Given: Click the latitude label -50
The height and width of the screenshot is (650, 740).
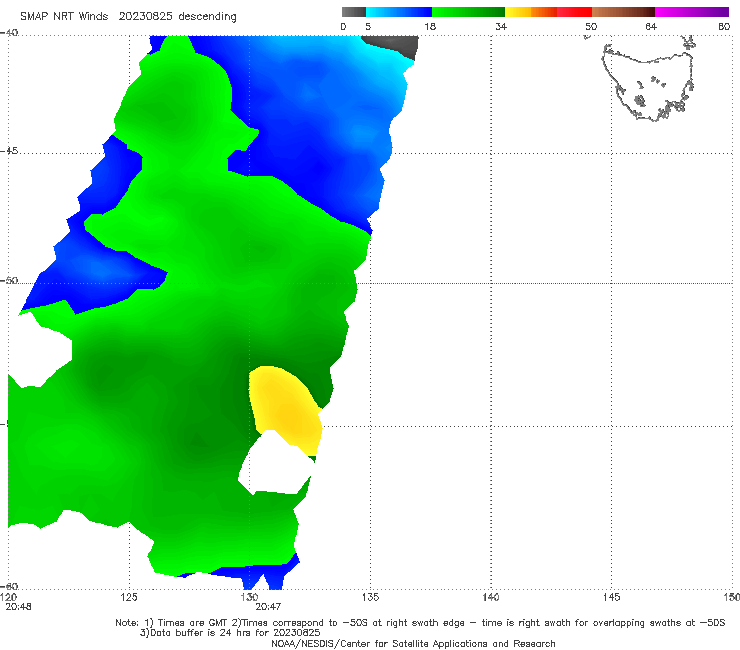Looking at the screenshot, I should [9, 281].
